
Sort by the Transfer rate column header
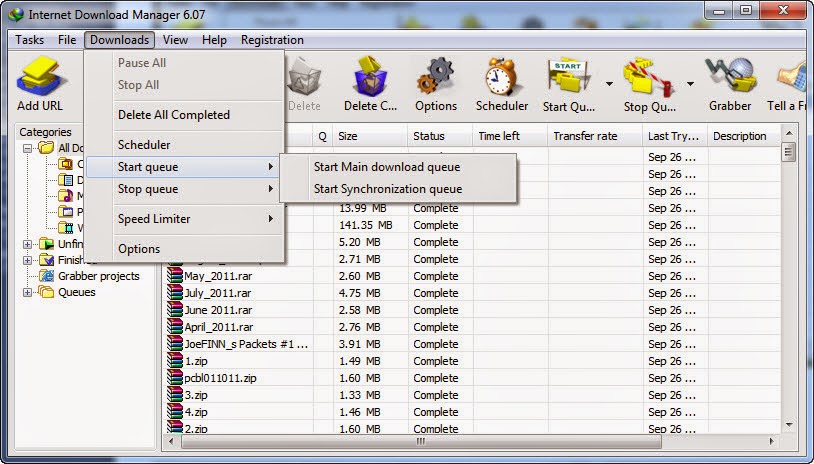[594, 136]
